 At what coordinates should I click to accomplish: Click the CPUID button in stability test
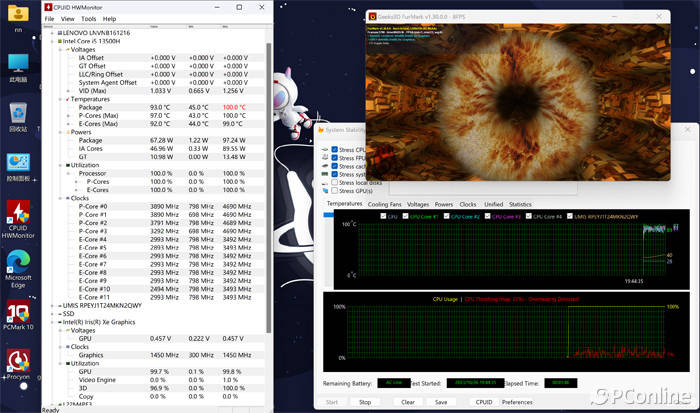click(484, 402)
